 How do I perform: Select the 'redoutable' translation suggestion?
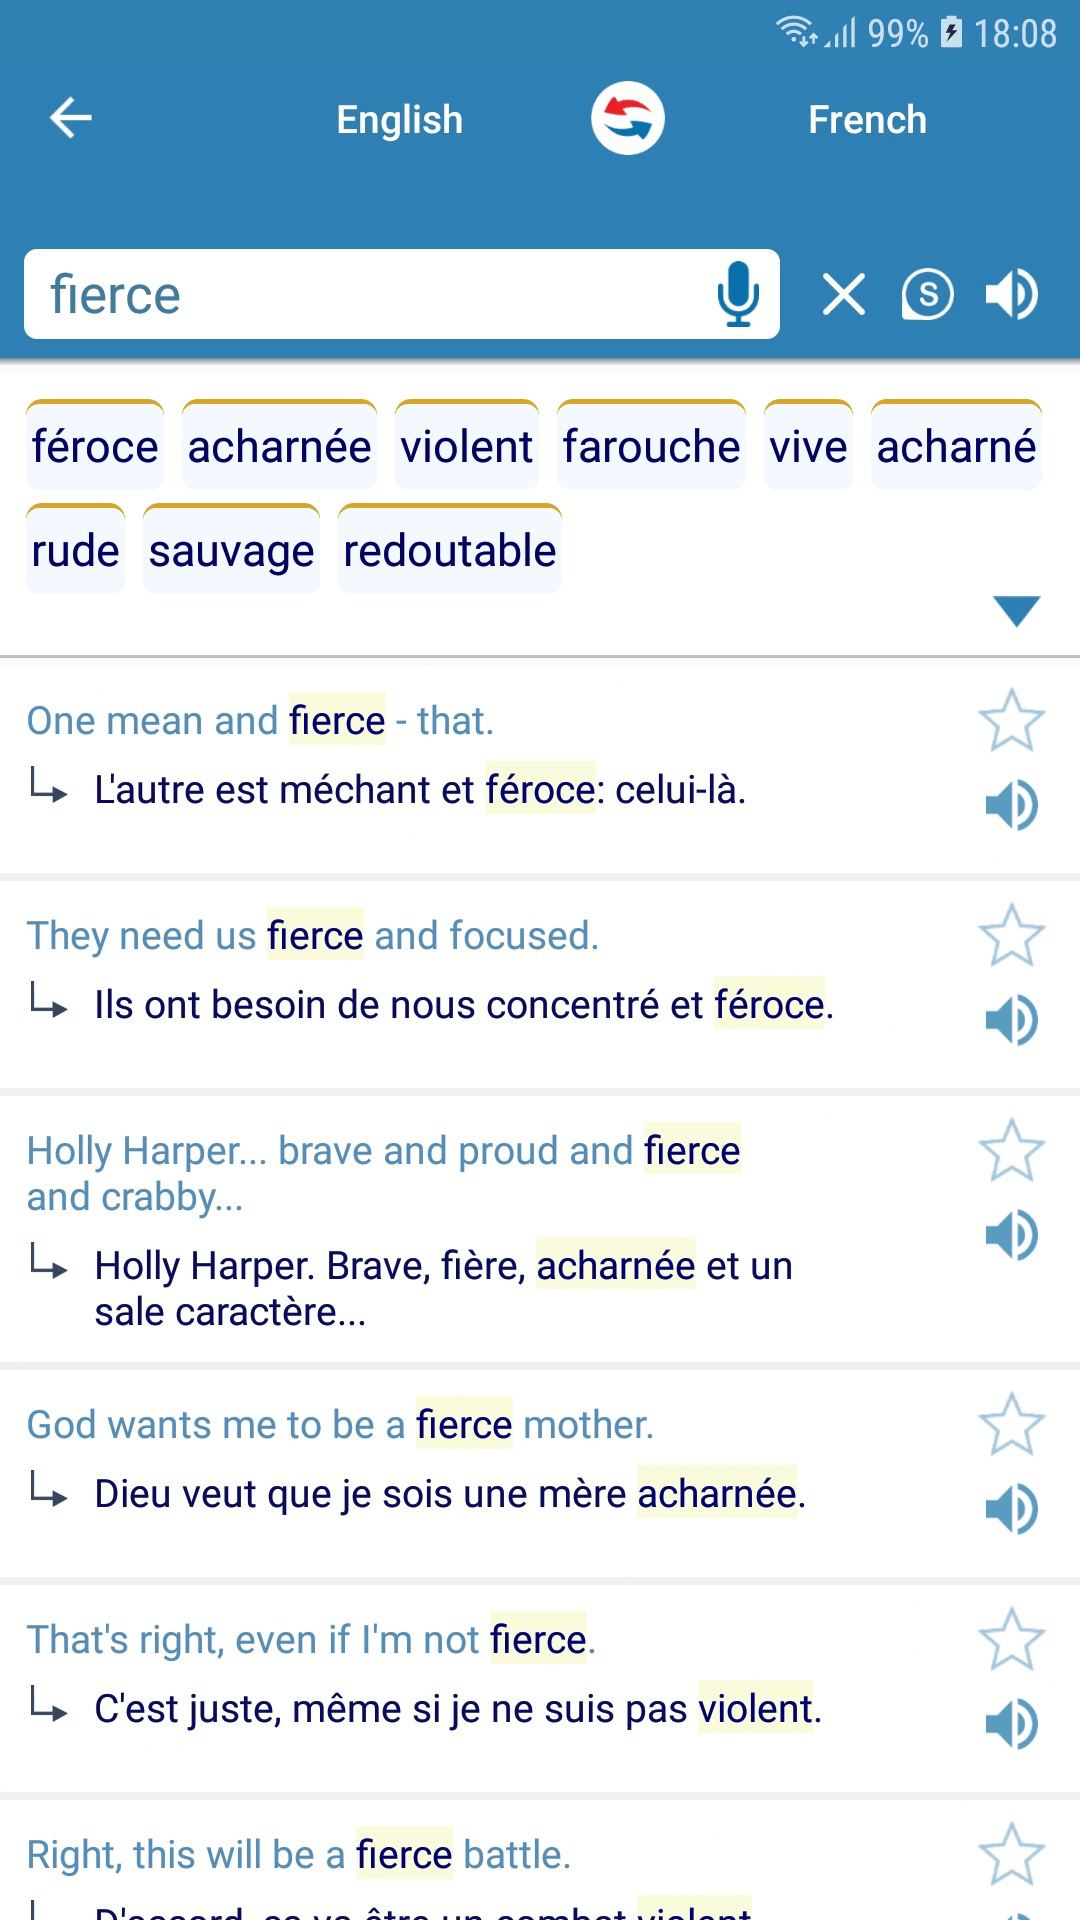coord(449,549)
